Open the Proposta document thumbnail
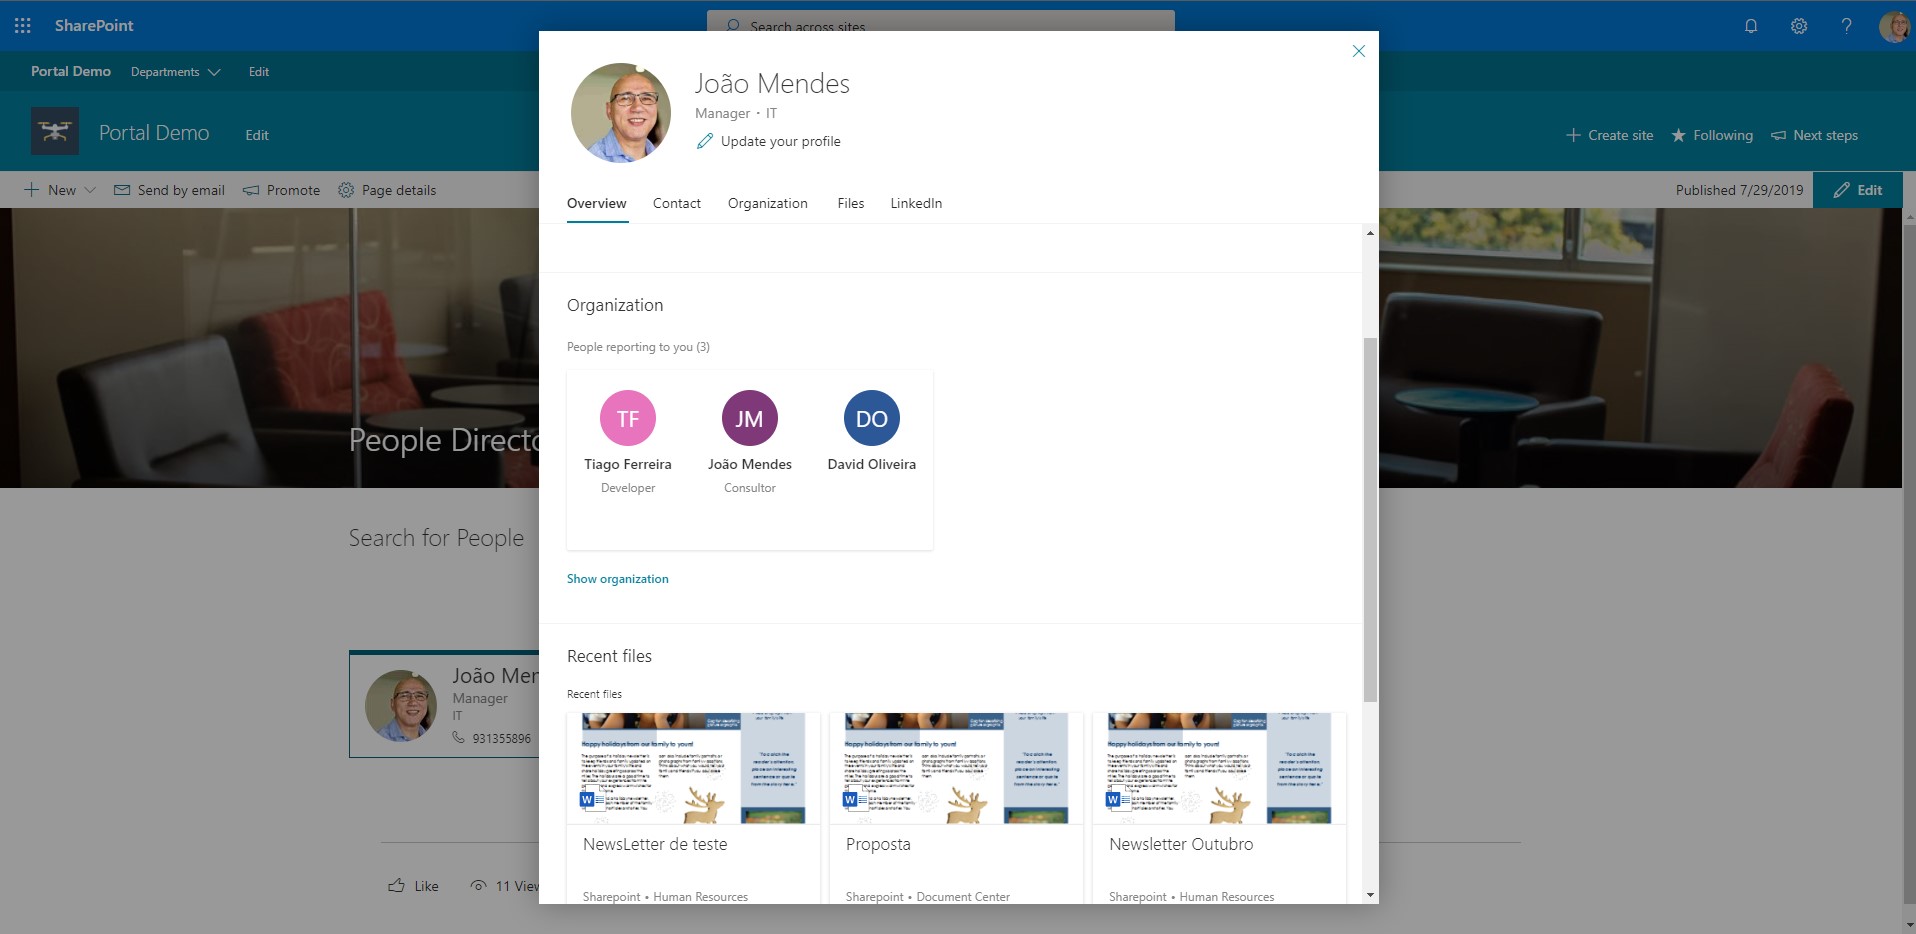 (x=956, y=768)
